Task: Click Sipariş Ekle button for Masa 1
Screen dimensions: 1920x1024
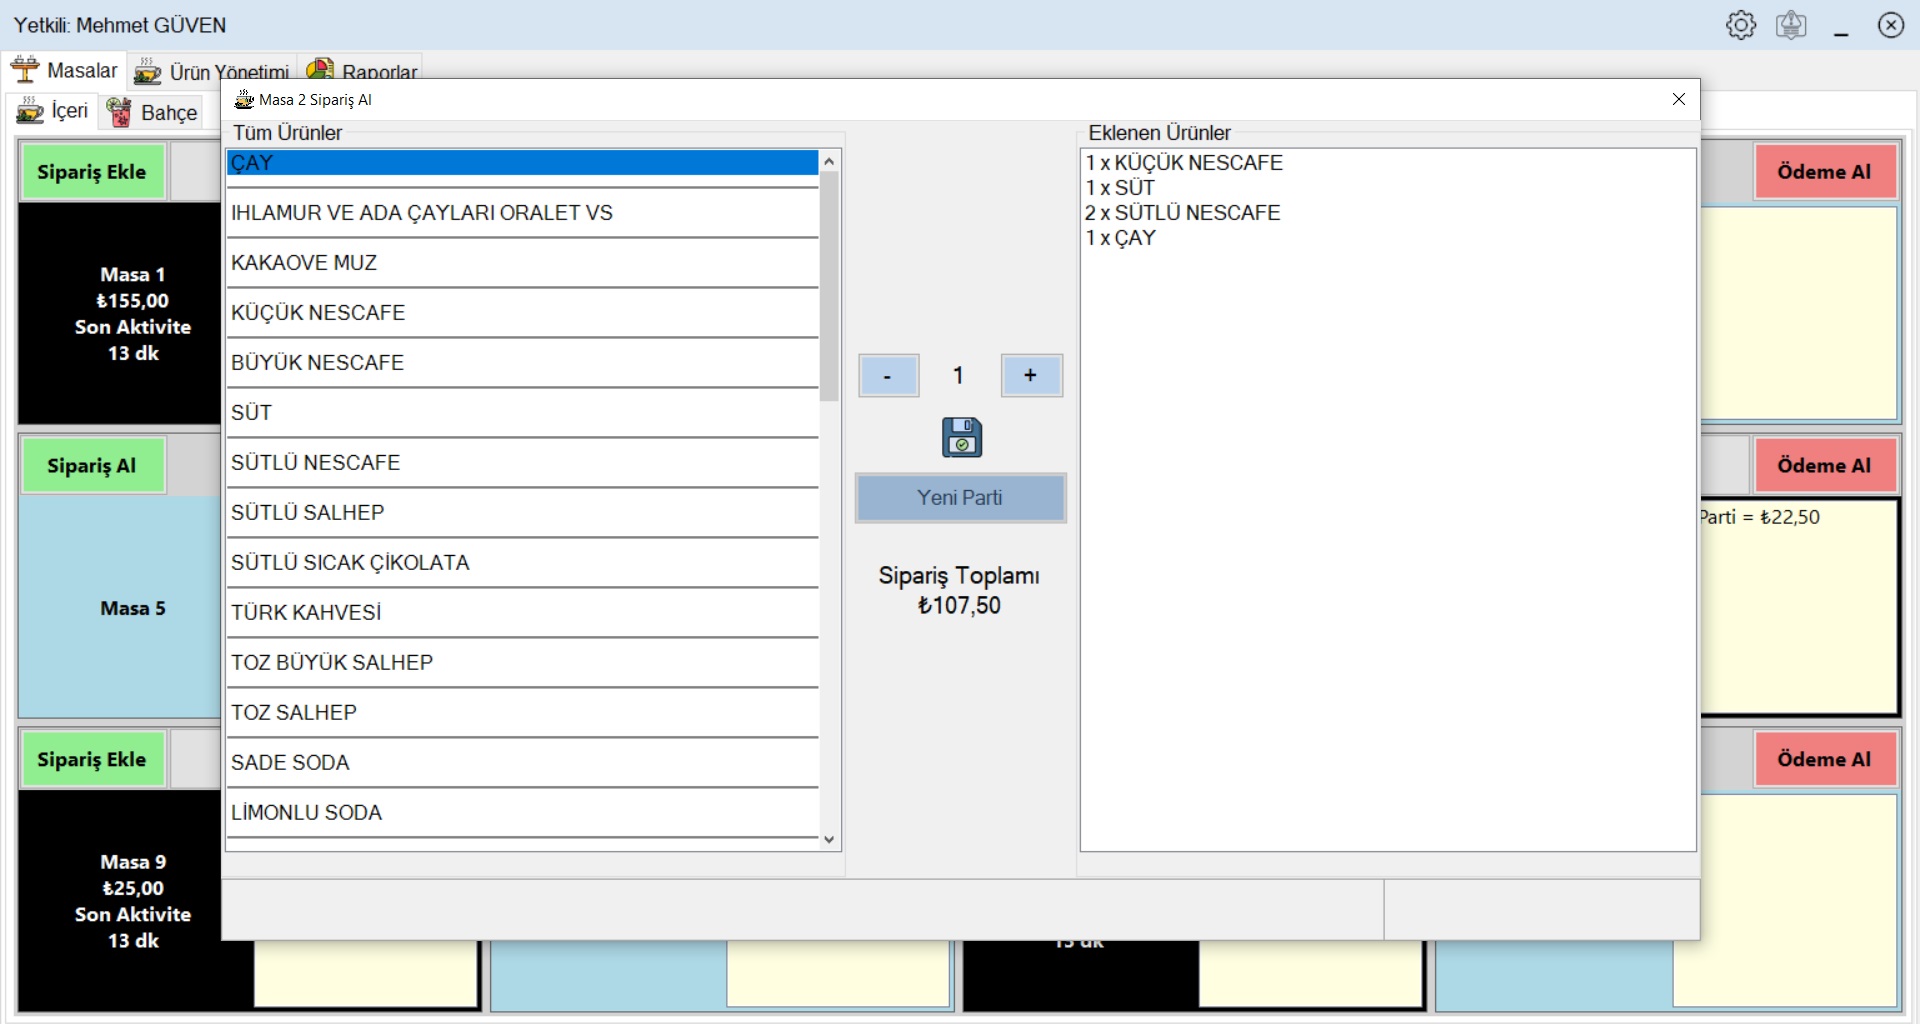Action: click(92, 172)
